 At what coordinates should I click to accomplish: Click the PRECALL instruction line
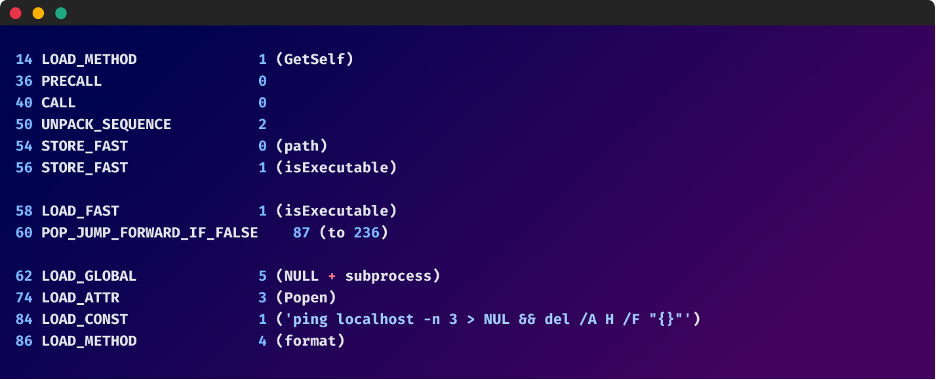point(141,81)
